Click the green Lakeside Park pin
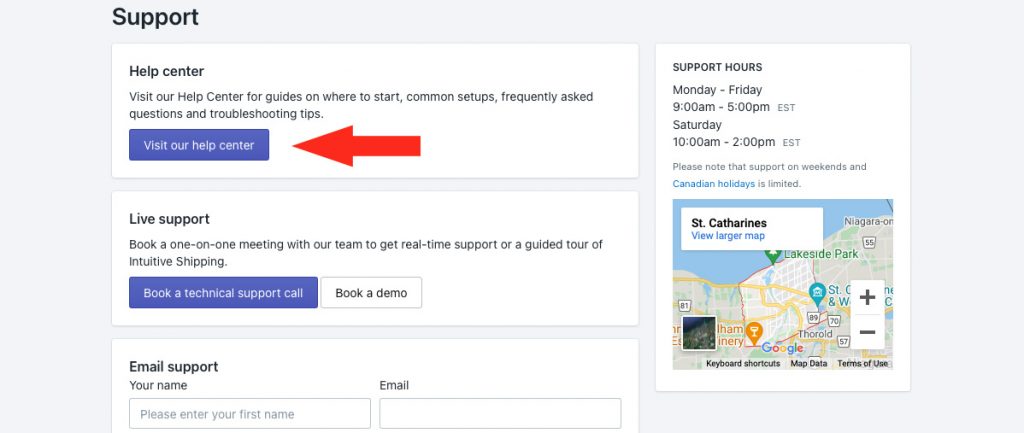Viewport: 1024px width, 433px height. 773,255
